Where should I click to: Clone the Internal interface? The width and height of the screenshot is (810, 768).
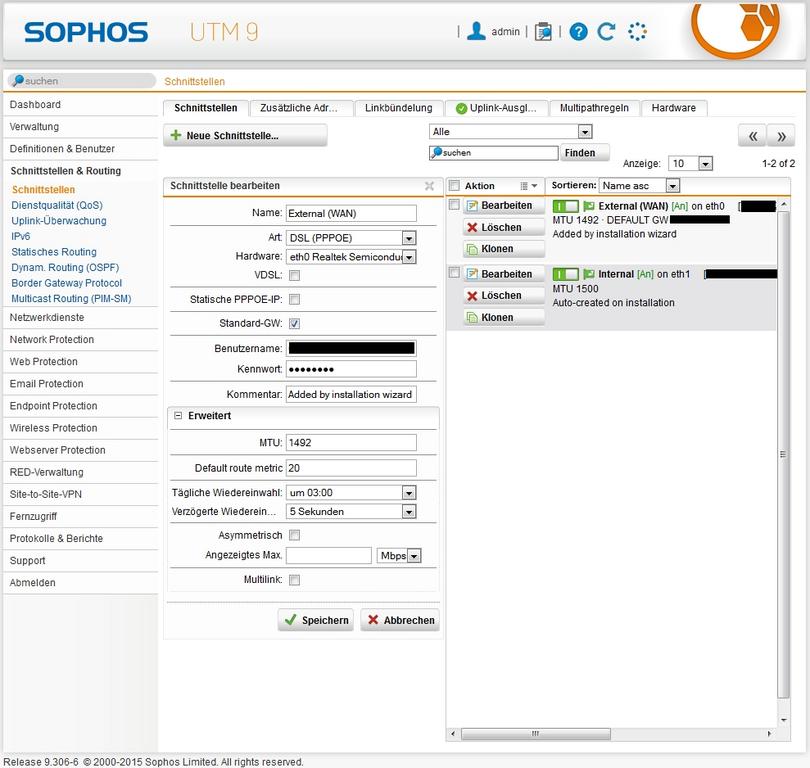(504, 317)
